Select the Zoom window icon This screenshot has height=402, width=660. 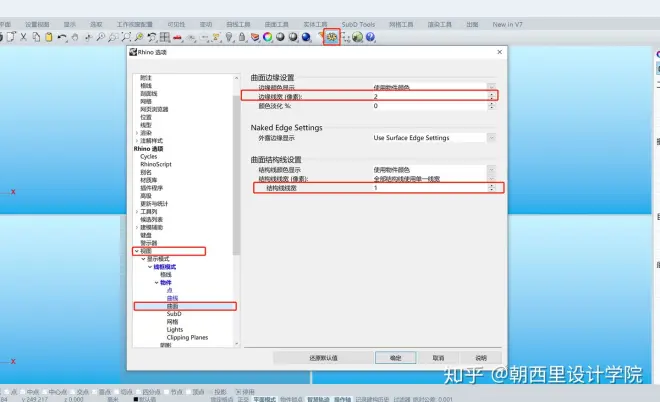point(113,37)
